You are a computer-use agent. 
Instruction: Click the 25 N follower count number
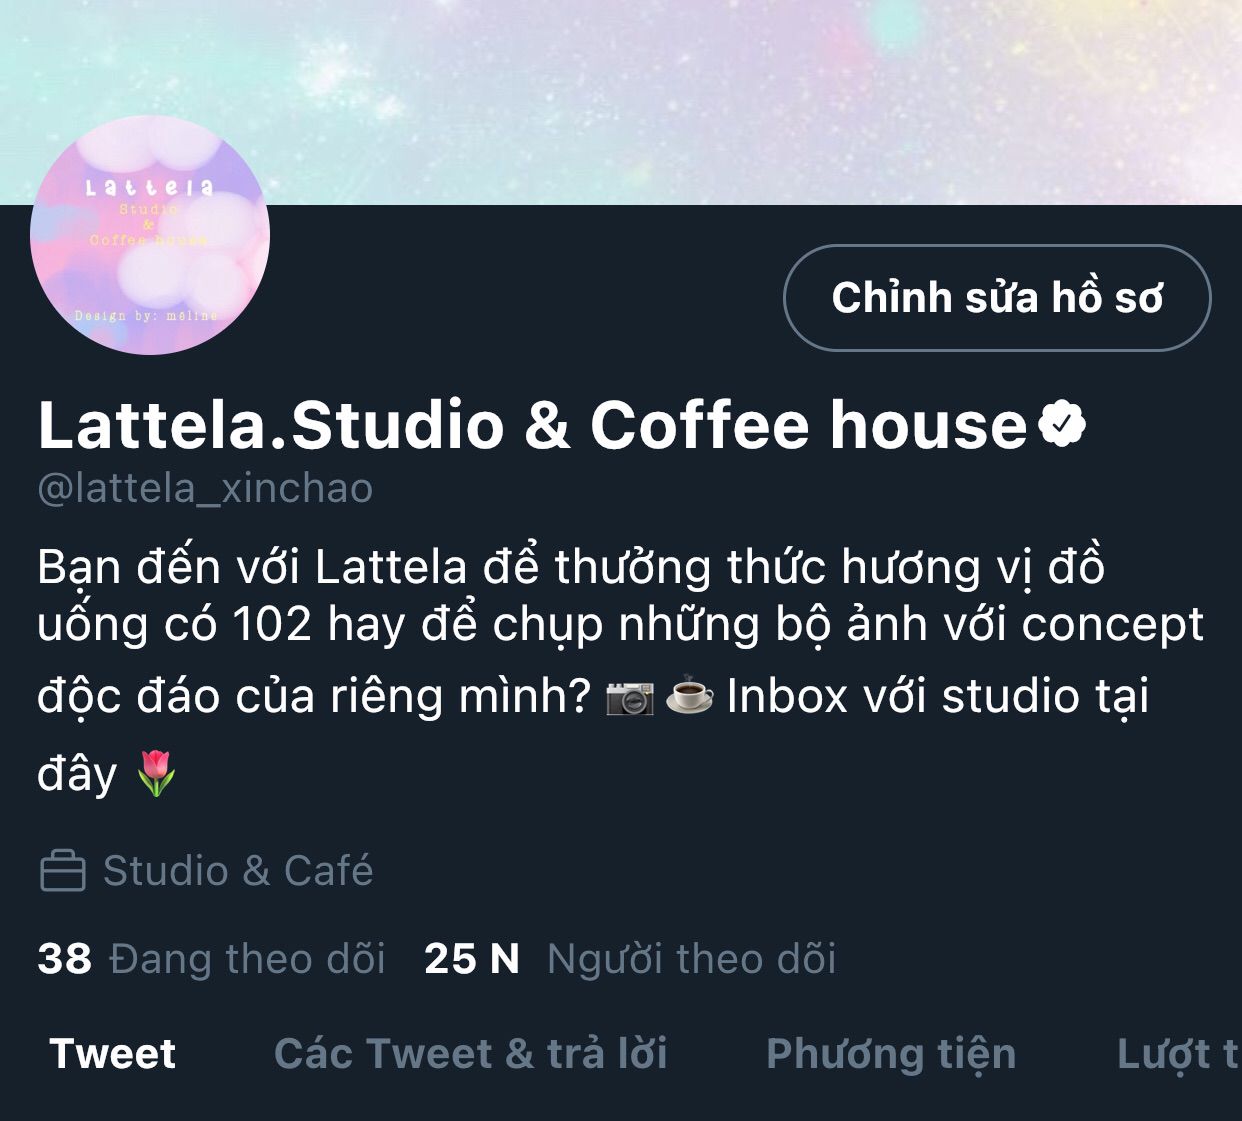pyautogui.click(x=472, y=959)
